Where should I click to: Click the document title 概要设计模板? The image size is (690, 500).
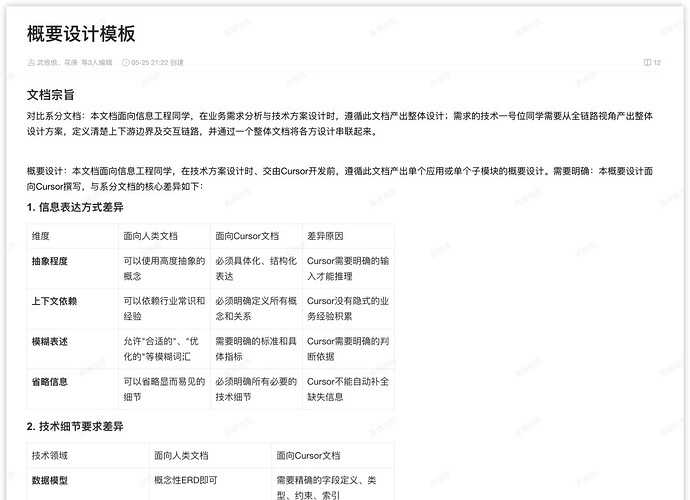pyautogui.click(x=81, y=34)
